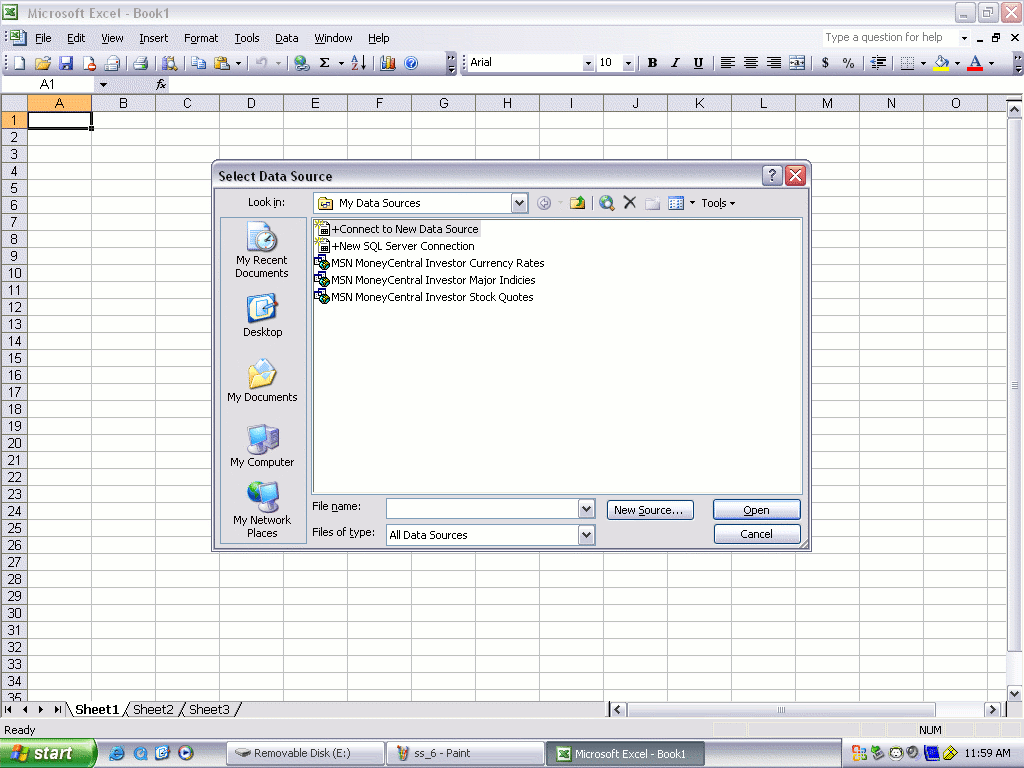1024x768 pixels.
Task: Select My Network Places shortcut
Action: [x=262, y=510]
